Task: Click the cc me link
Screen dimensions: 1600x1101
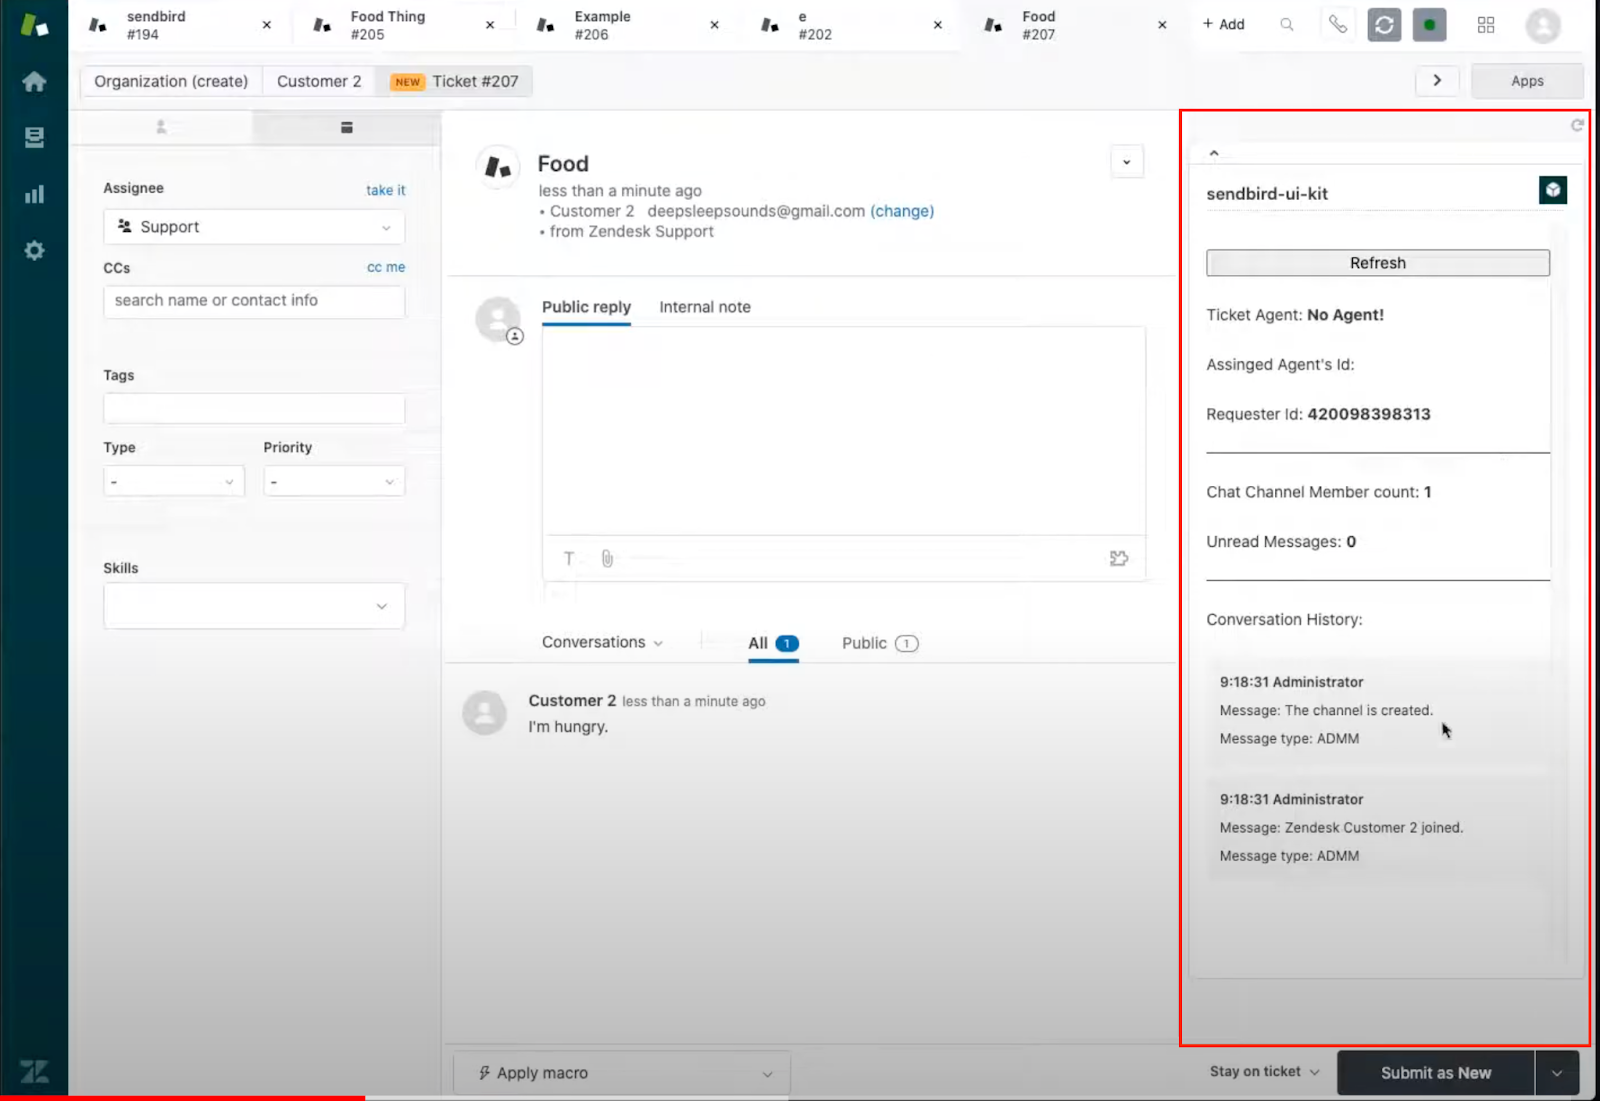Action: click(x=386, y=267)
